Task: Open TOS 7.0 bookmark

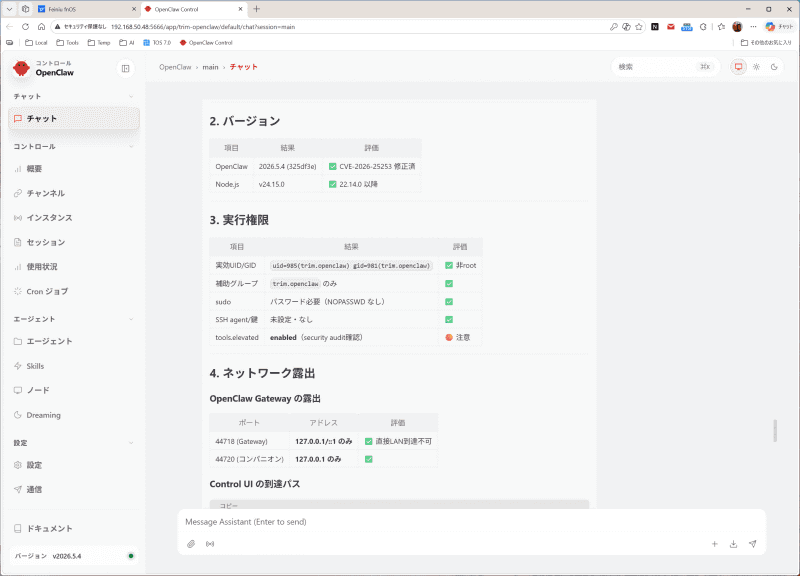Action: [157, 43]
